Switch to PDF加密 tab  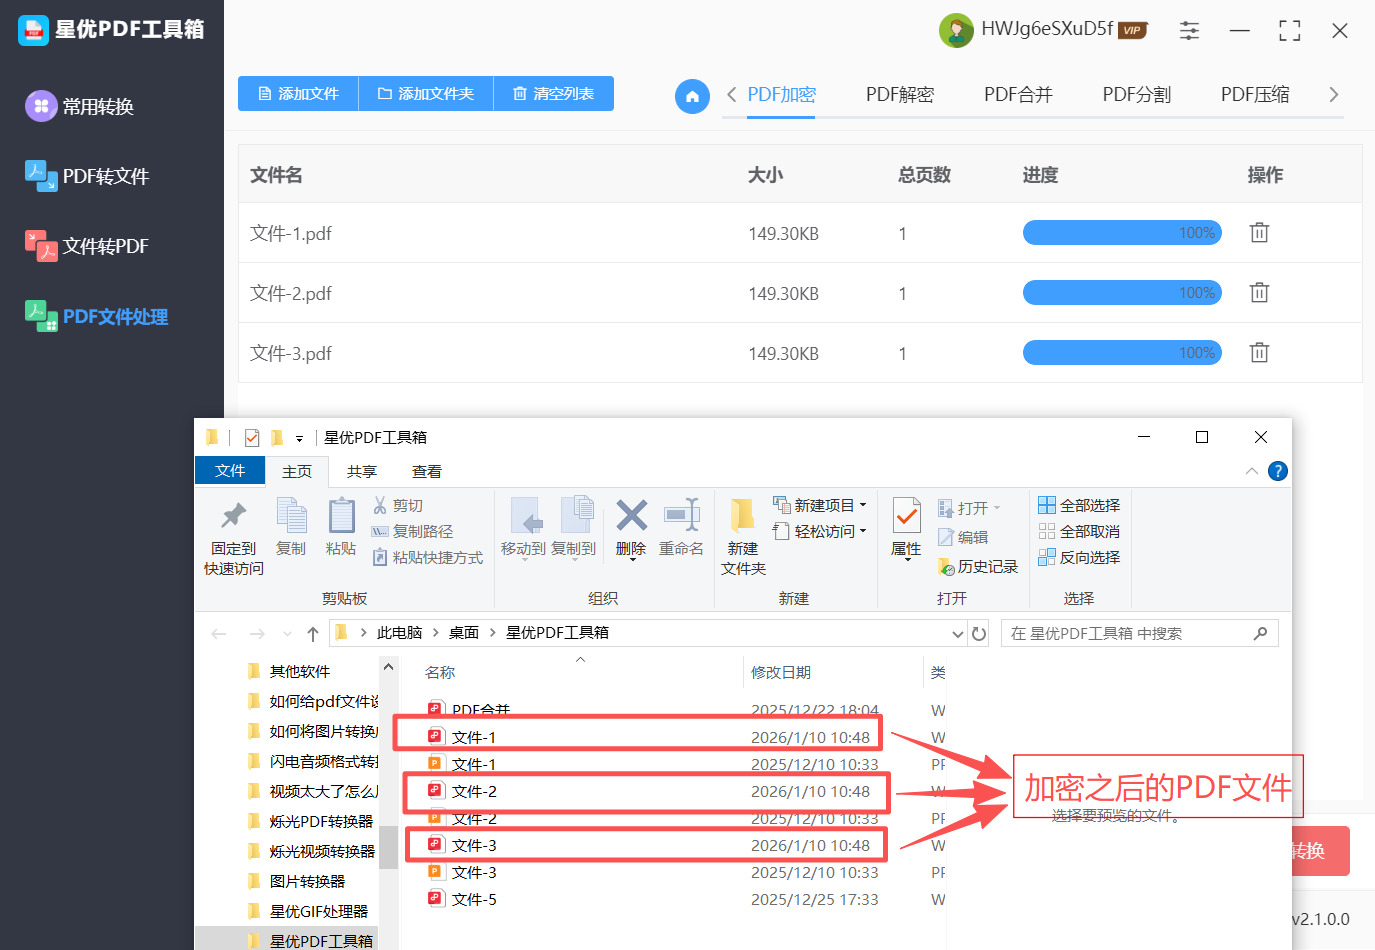[781, 95]
